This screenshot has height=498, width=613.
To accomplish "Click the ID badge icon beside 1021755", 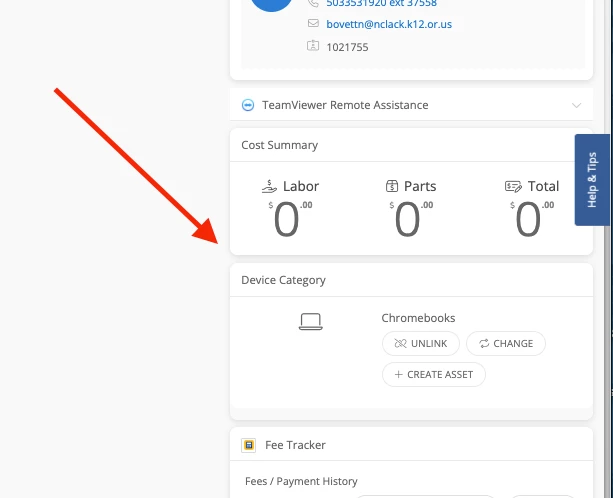I will [313, 46].
